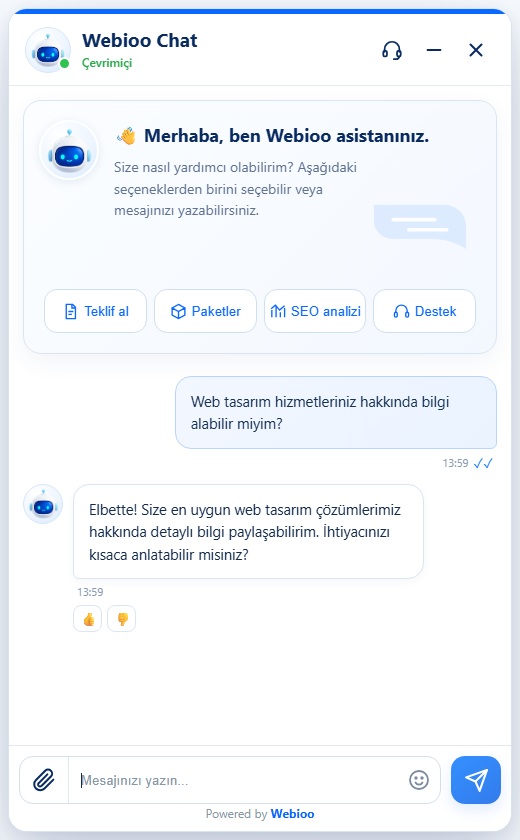Click the user message about web tasarım
520x840 pixels.
click(336, 412)
